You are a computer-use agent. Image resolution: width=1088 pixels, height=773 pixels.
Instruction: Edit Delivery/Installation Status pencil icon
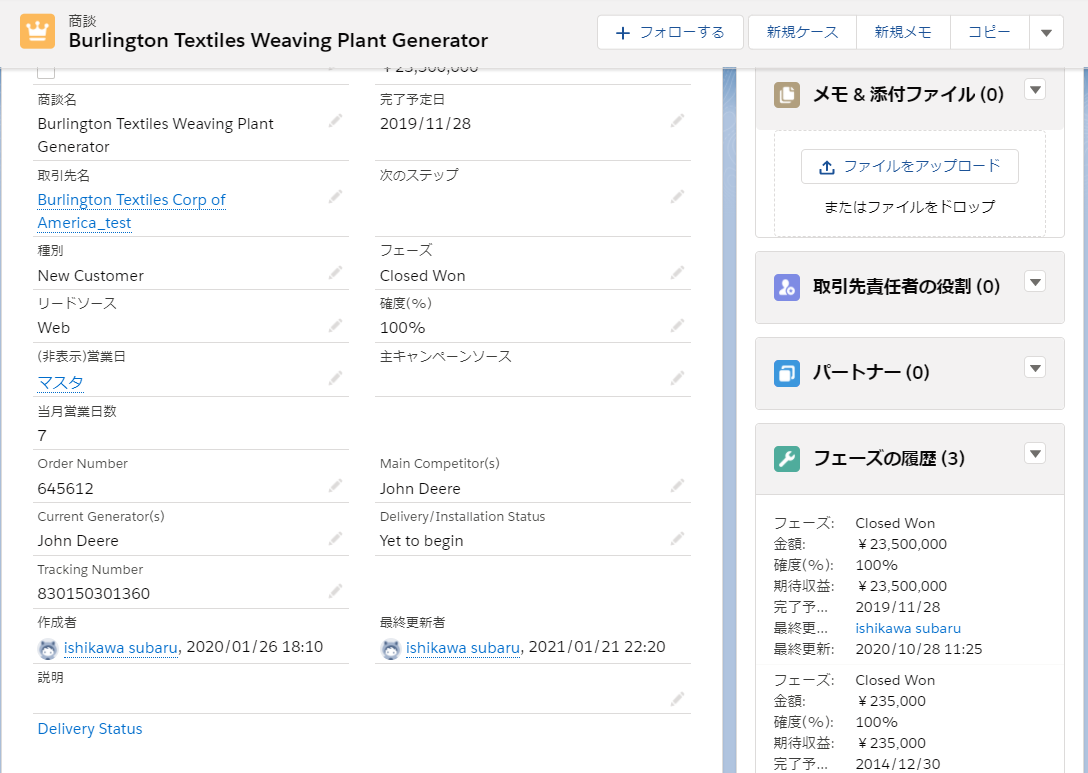click(677, 538)
